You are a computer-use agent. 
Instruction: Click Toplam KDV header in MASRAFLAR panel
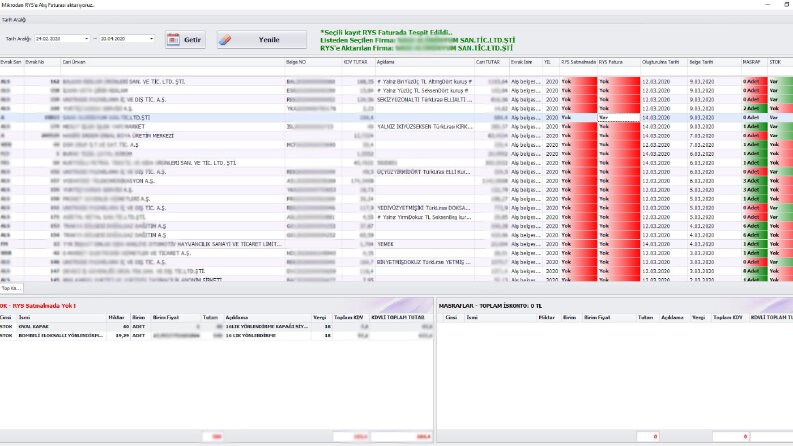(x=729, y=318)
